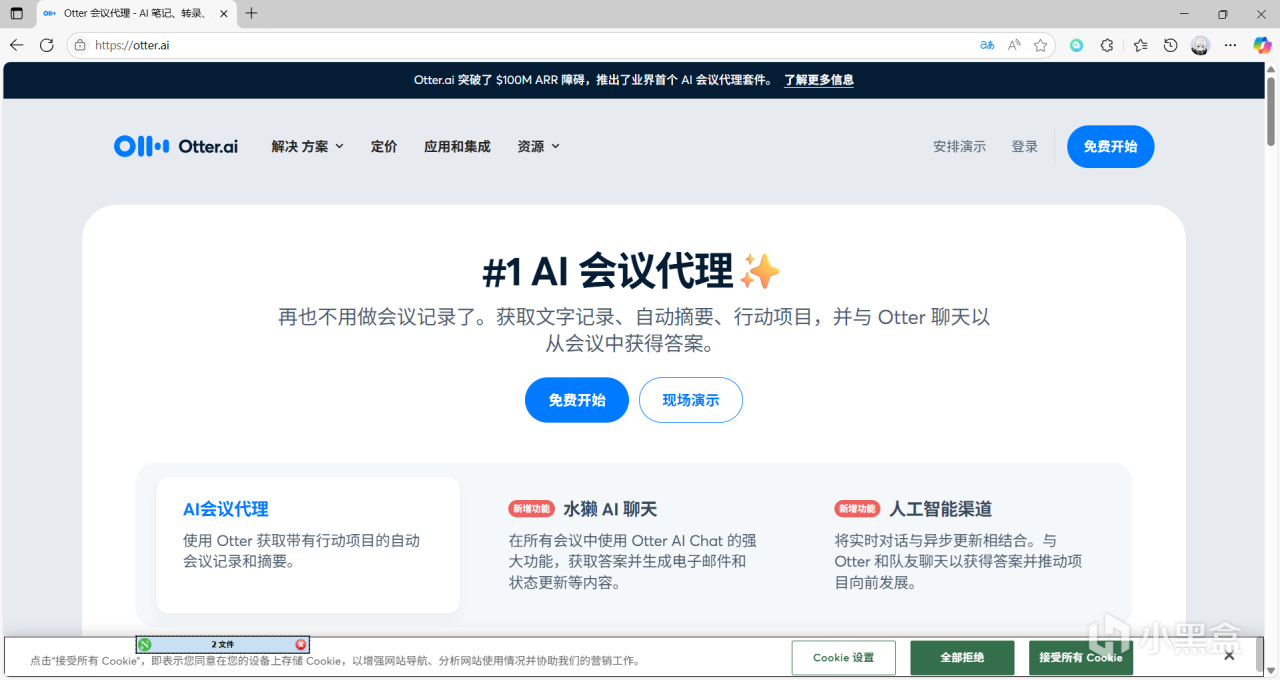Click the browser back arrow
This screenshot has width=1280, height=680.
click(16, 45)
